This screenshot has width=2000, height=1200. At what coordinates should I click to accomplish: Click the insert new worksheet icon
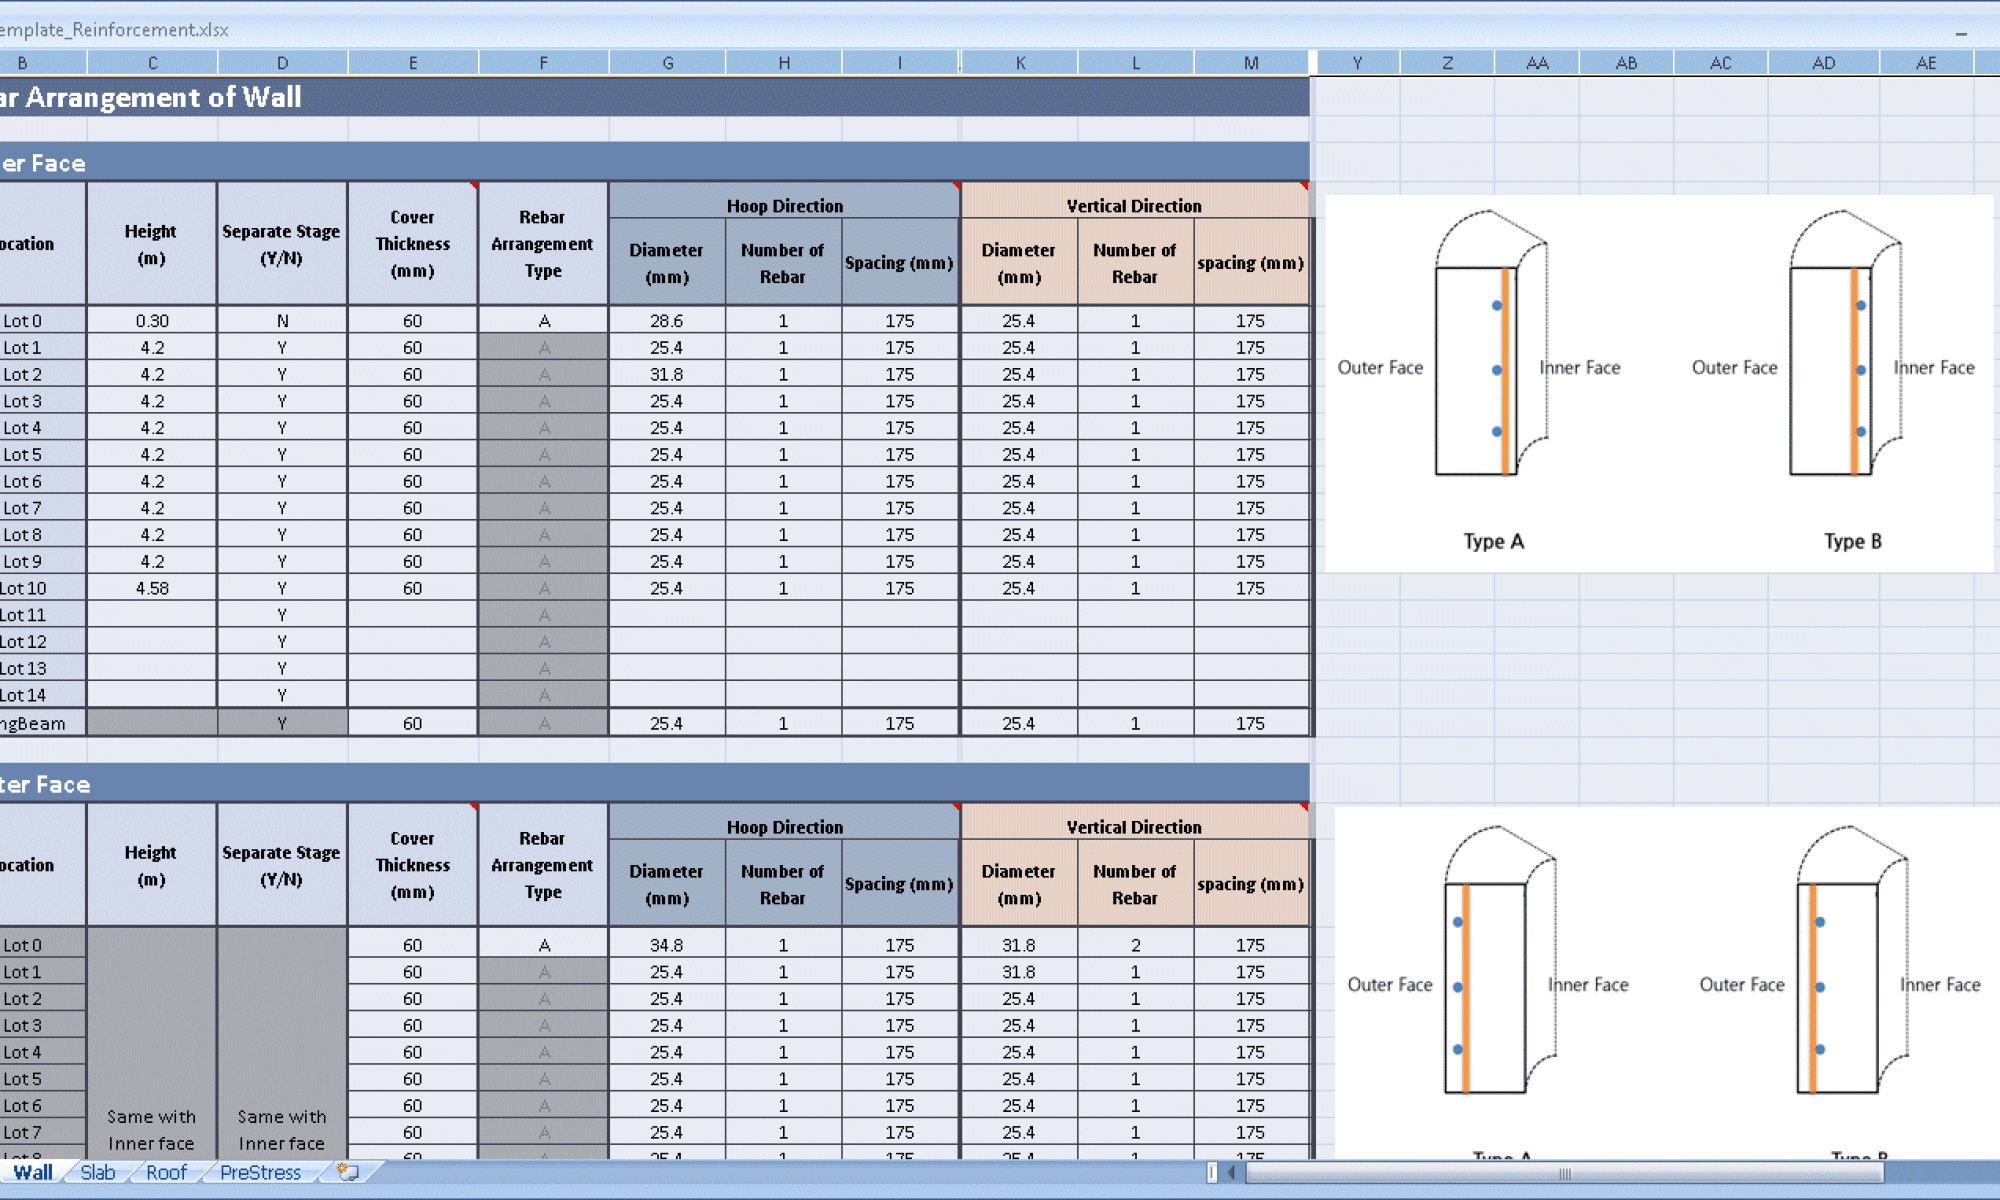tap(348, 1171)
